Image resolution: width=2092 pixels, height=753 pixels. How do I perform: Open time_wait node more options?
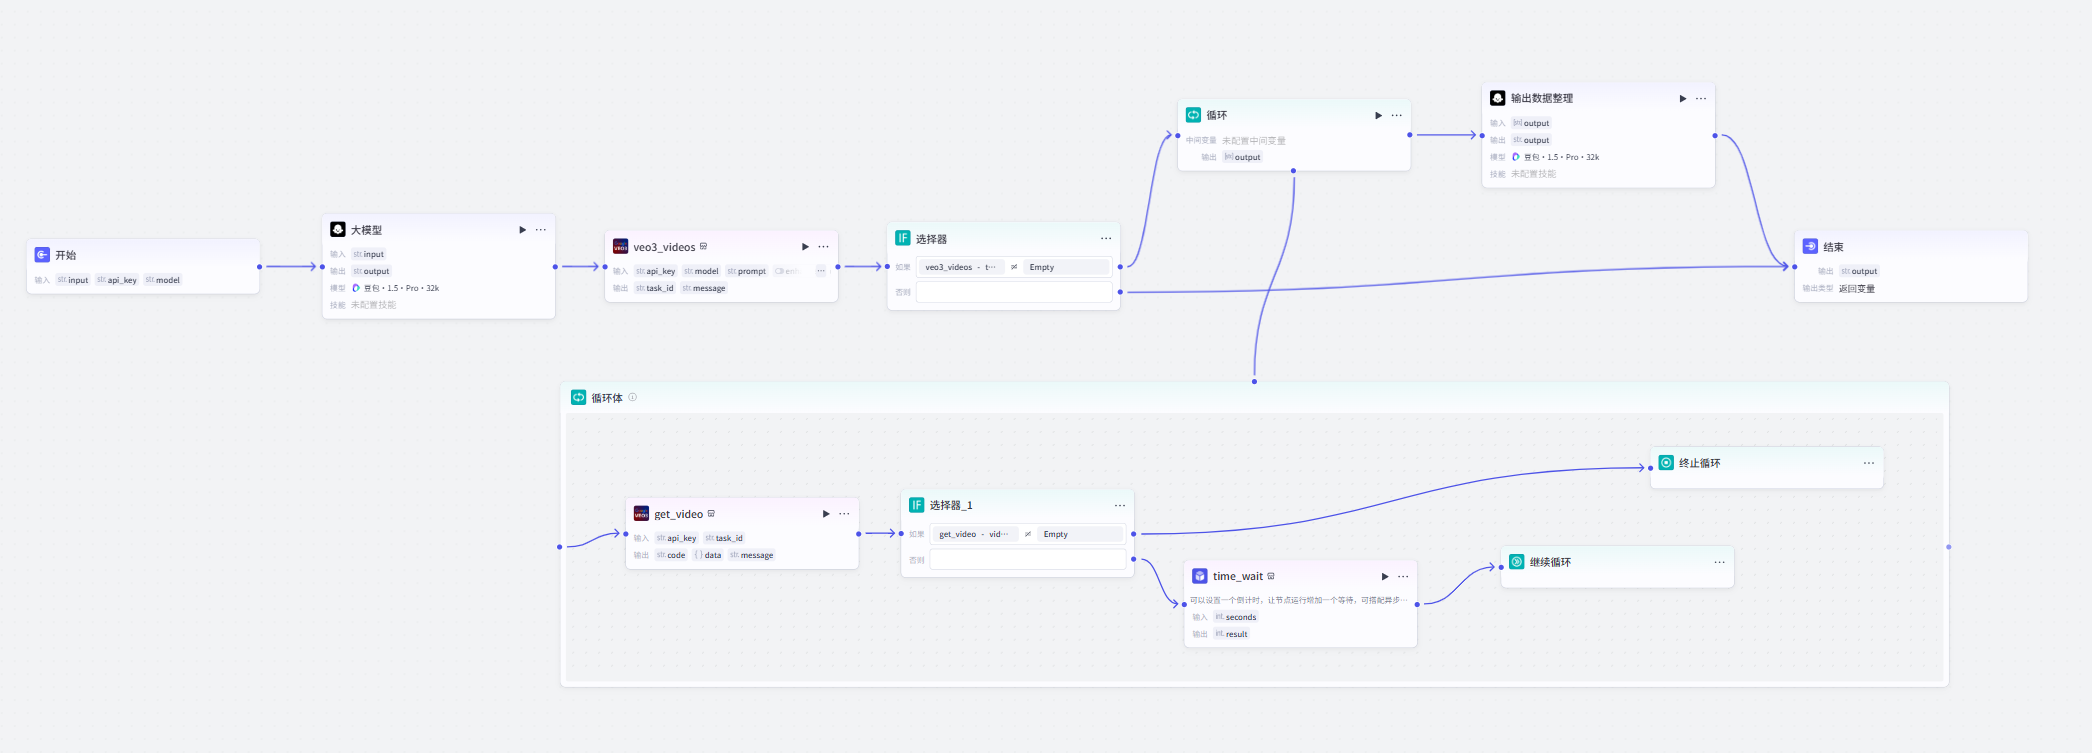pyautogui.click(x=1403, y=577)
